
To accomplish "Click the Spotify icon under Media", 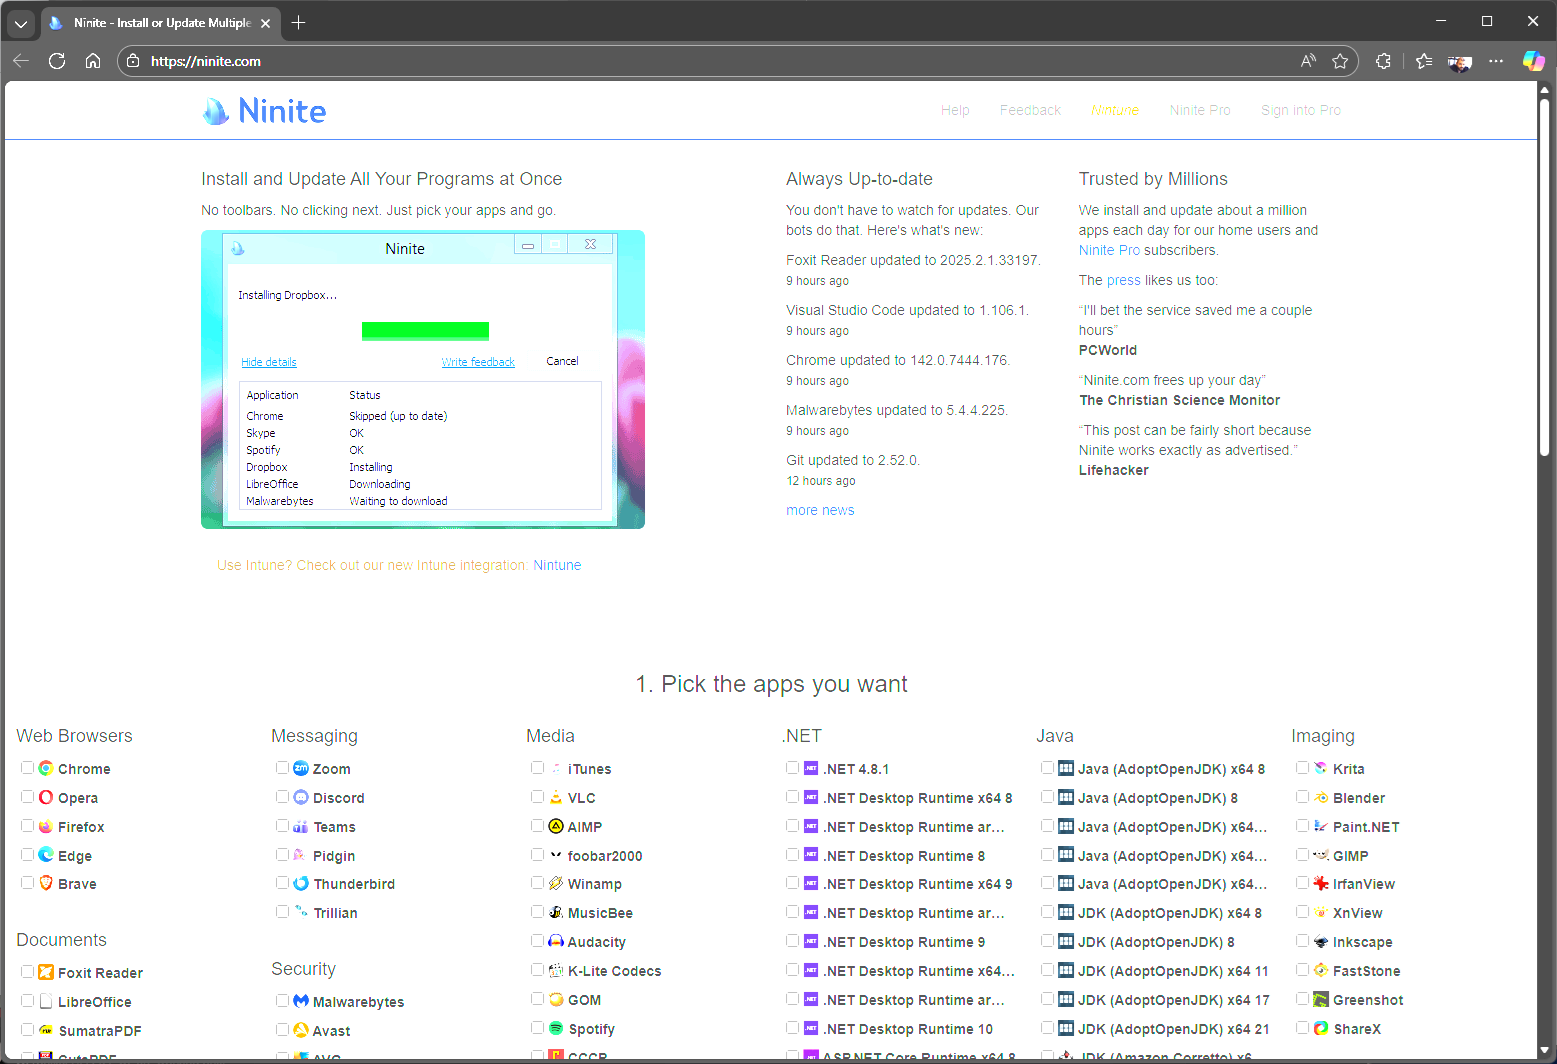I will pyautogui.click(x=555, y=1028).
